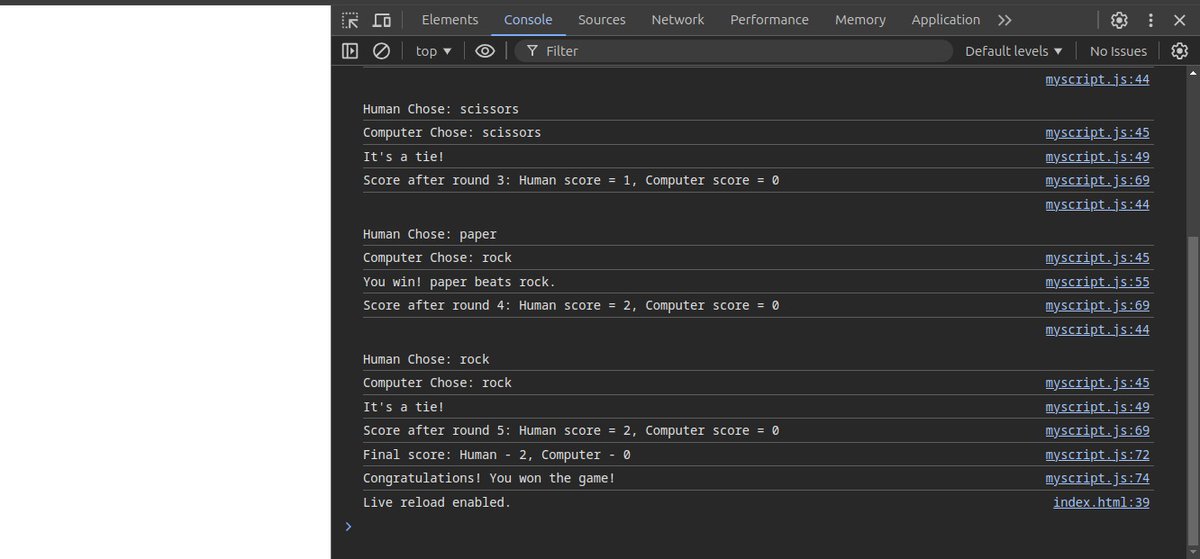1200x559 pixels.
Task: Select the Console tab
Action: [x=528, y=20]
